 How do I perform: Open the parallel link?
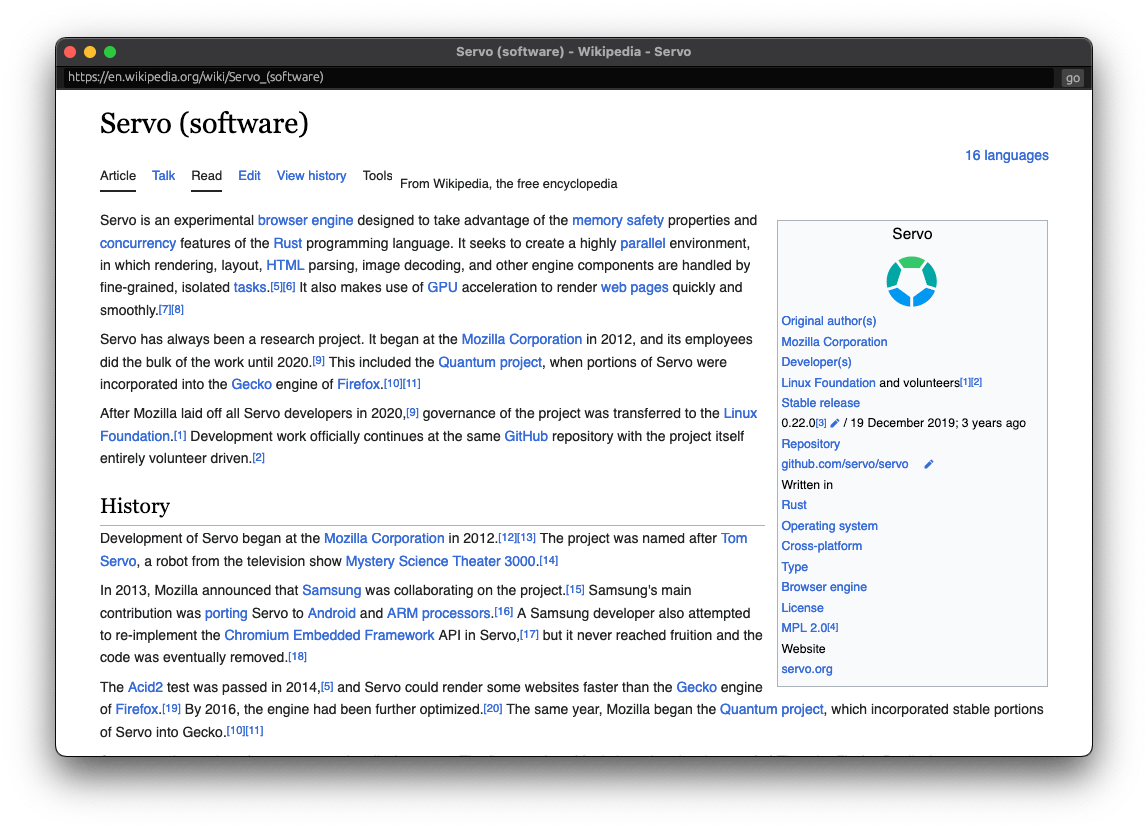point(643,243)
